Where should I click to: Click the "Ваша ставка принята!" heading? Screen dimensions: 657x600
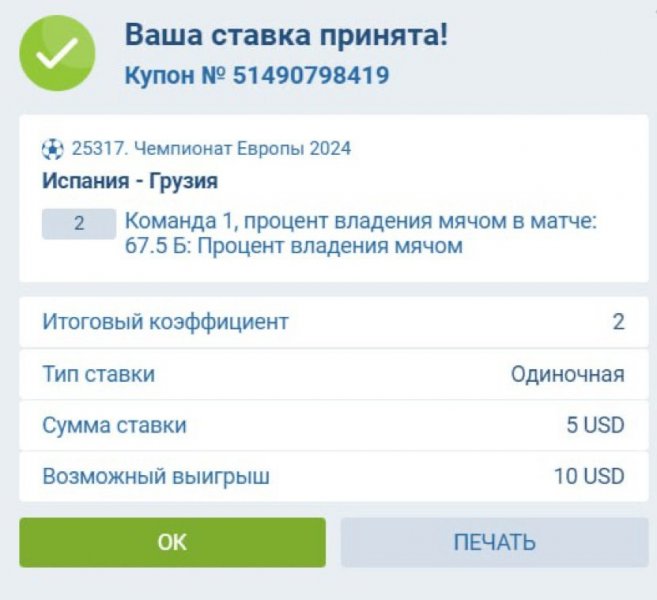(x=286, y=36)
